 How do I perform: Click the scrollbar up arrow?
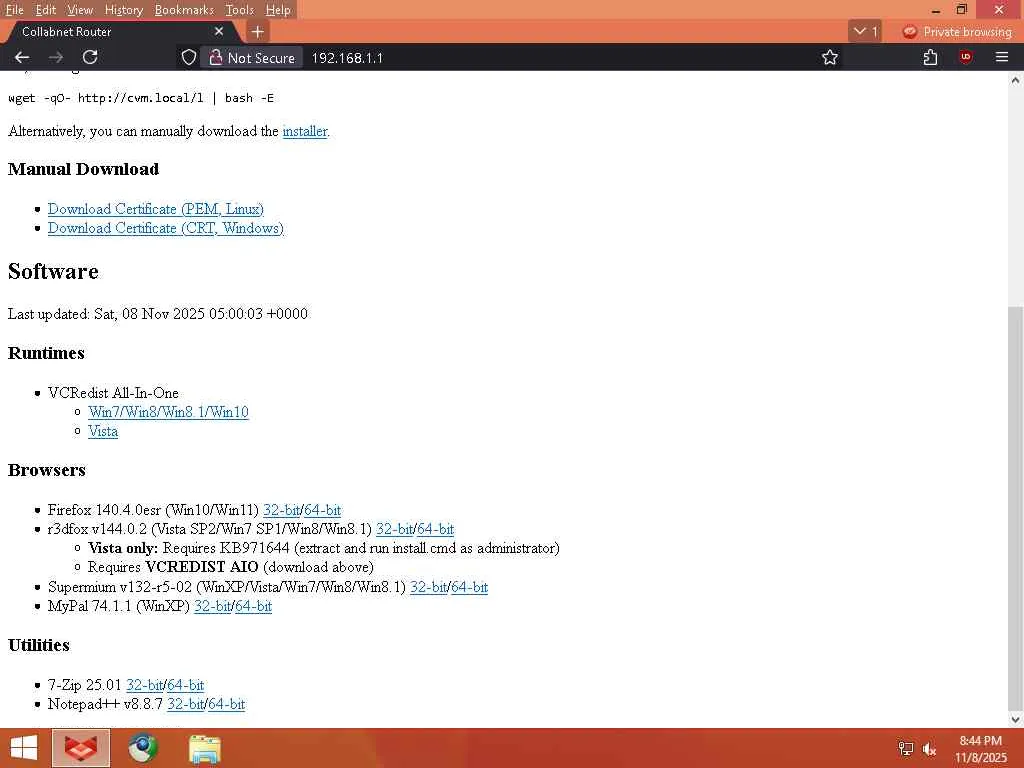[1016, 80]
